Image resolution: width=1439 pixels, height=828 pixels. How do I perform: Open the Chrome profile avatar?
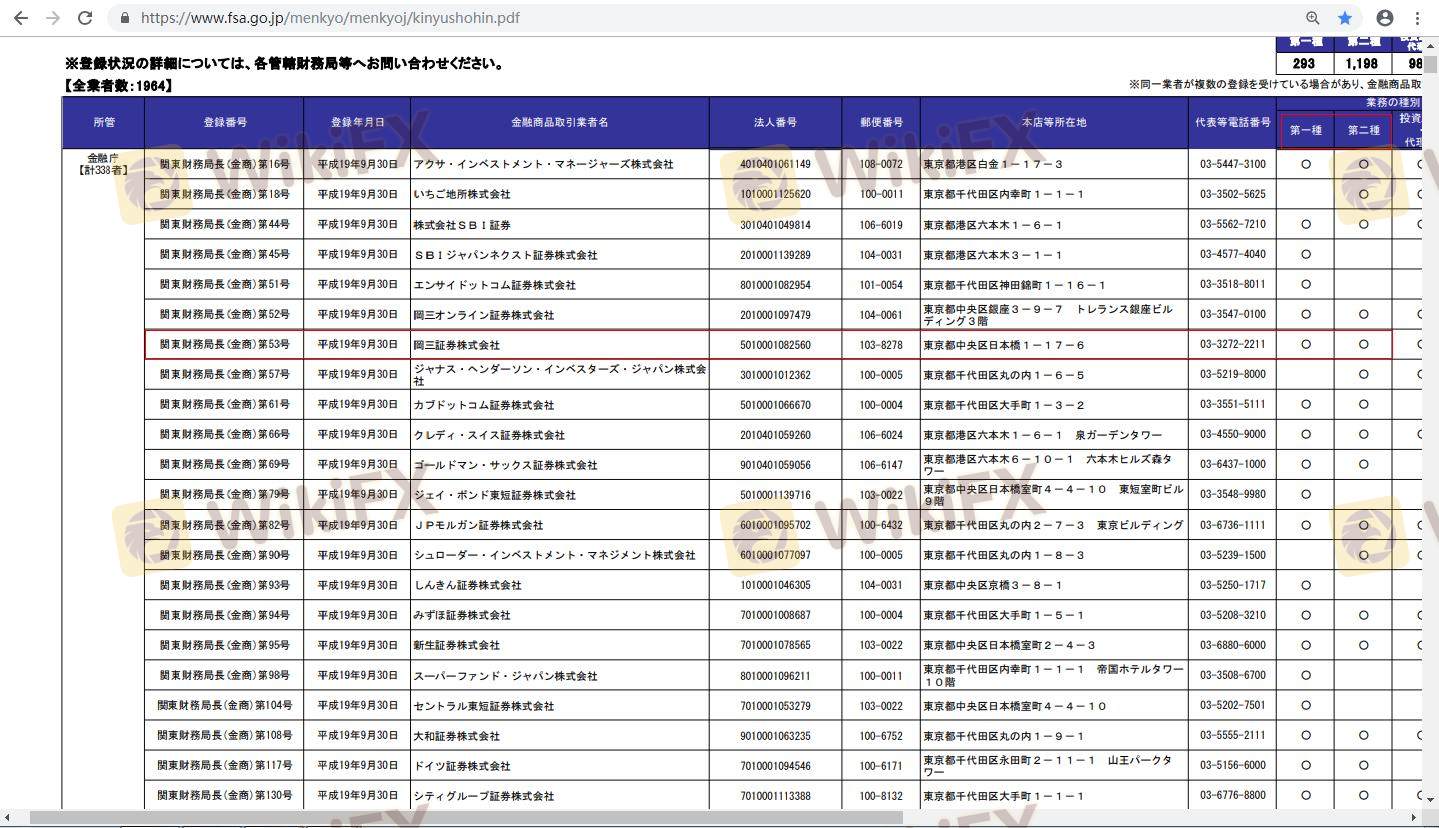coord(1385,18)
